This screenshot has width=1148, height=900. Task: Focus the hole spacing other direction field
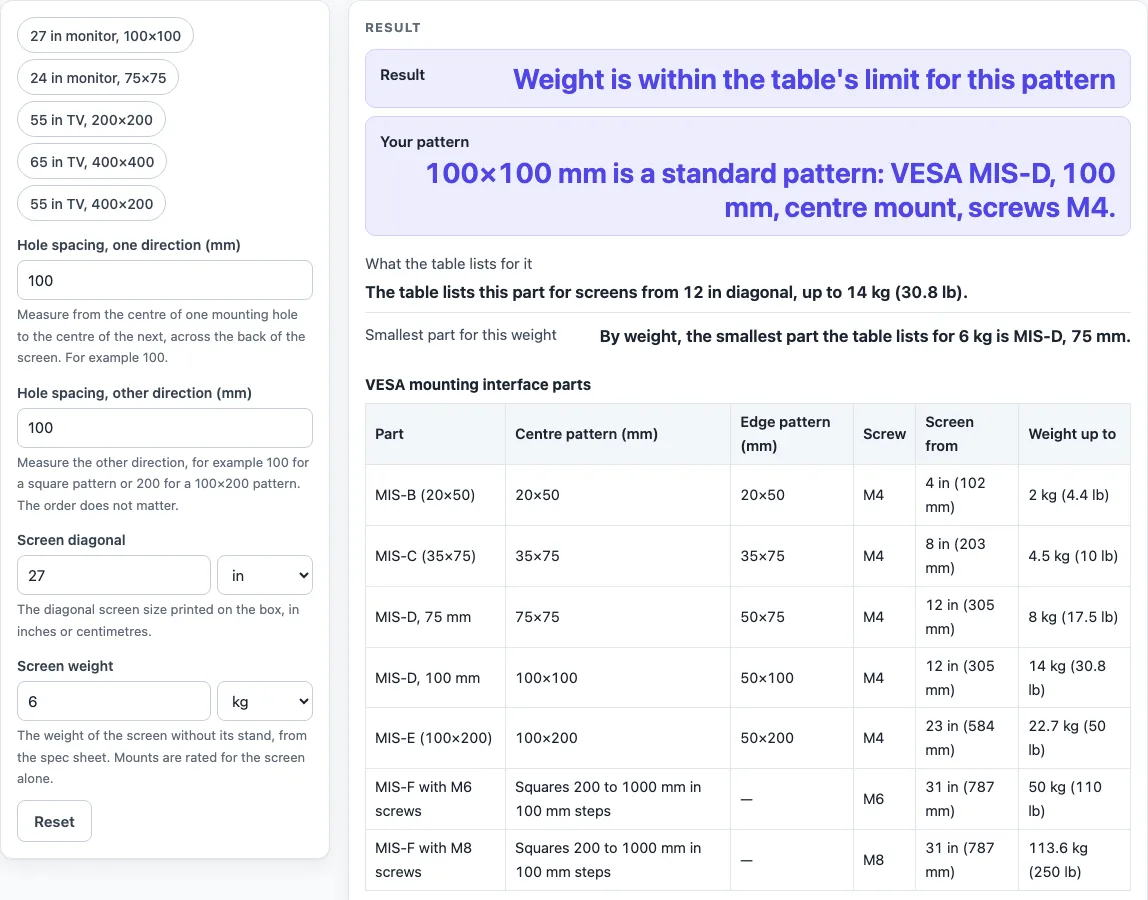coord(165,428)
